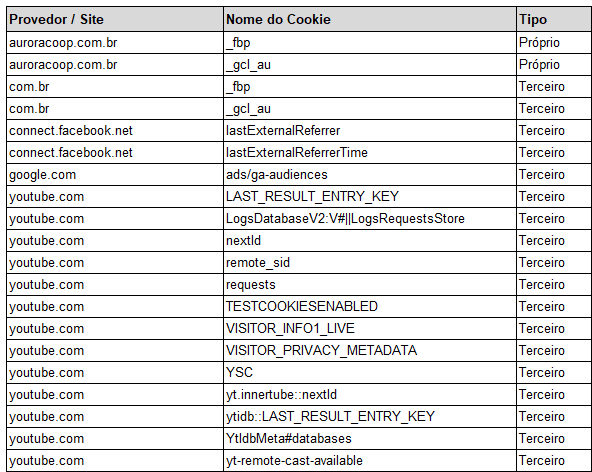Click the LAST_RESULT_ENTRY_KEY cookie cell
592x472 pixels.
(370, 196)
